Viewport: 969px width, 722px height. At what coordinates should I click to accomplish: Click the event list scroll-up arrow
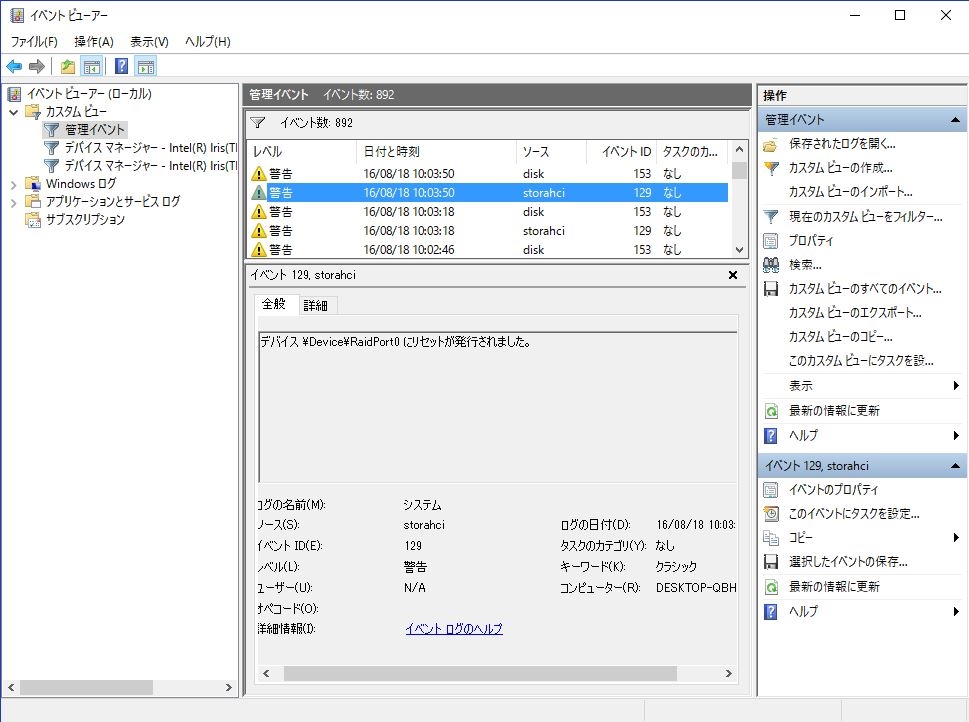tap(739, 150)
